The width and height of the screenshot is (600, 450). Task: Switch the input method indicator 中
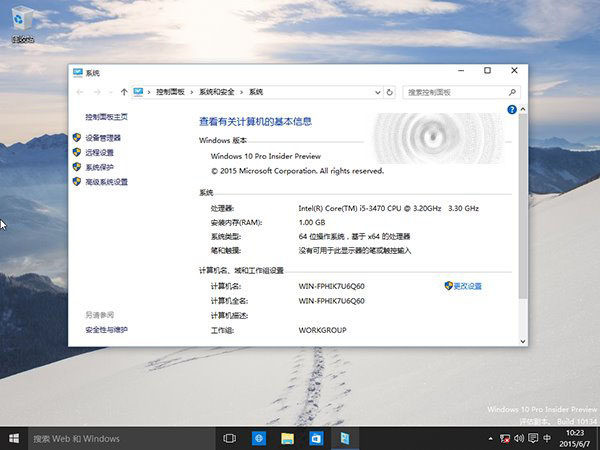tap(547, 439)
